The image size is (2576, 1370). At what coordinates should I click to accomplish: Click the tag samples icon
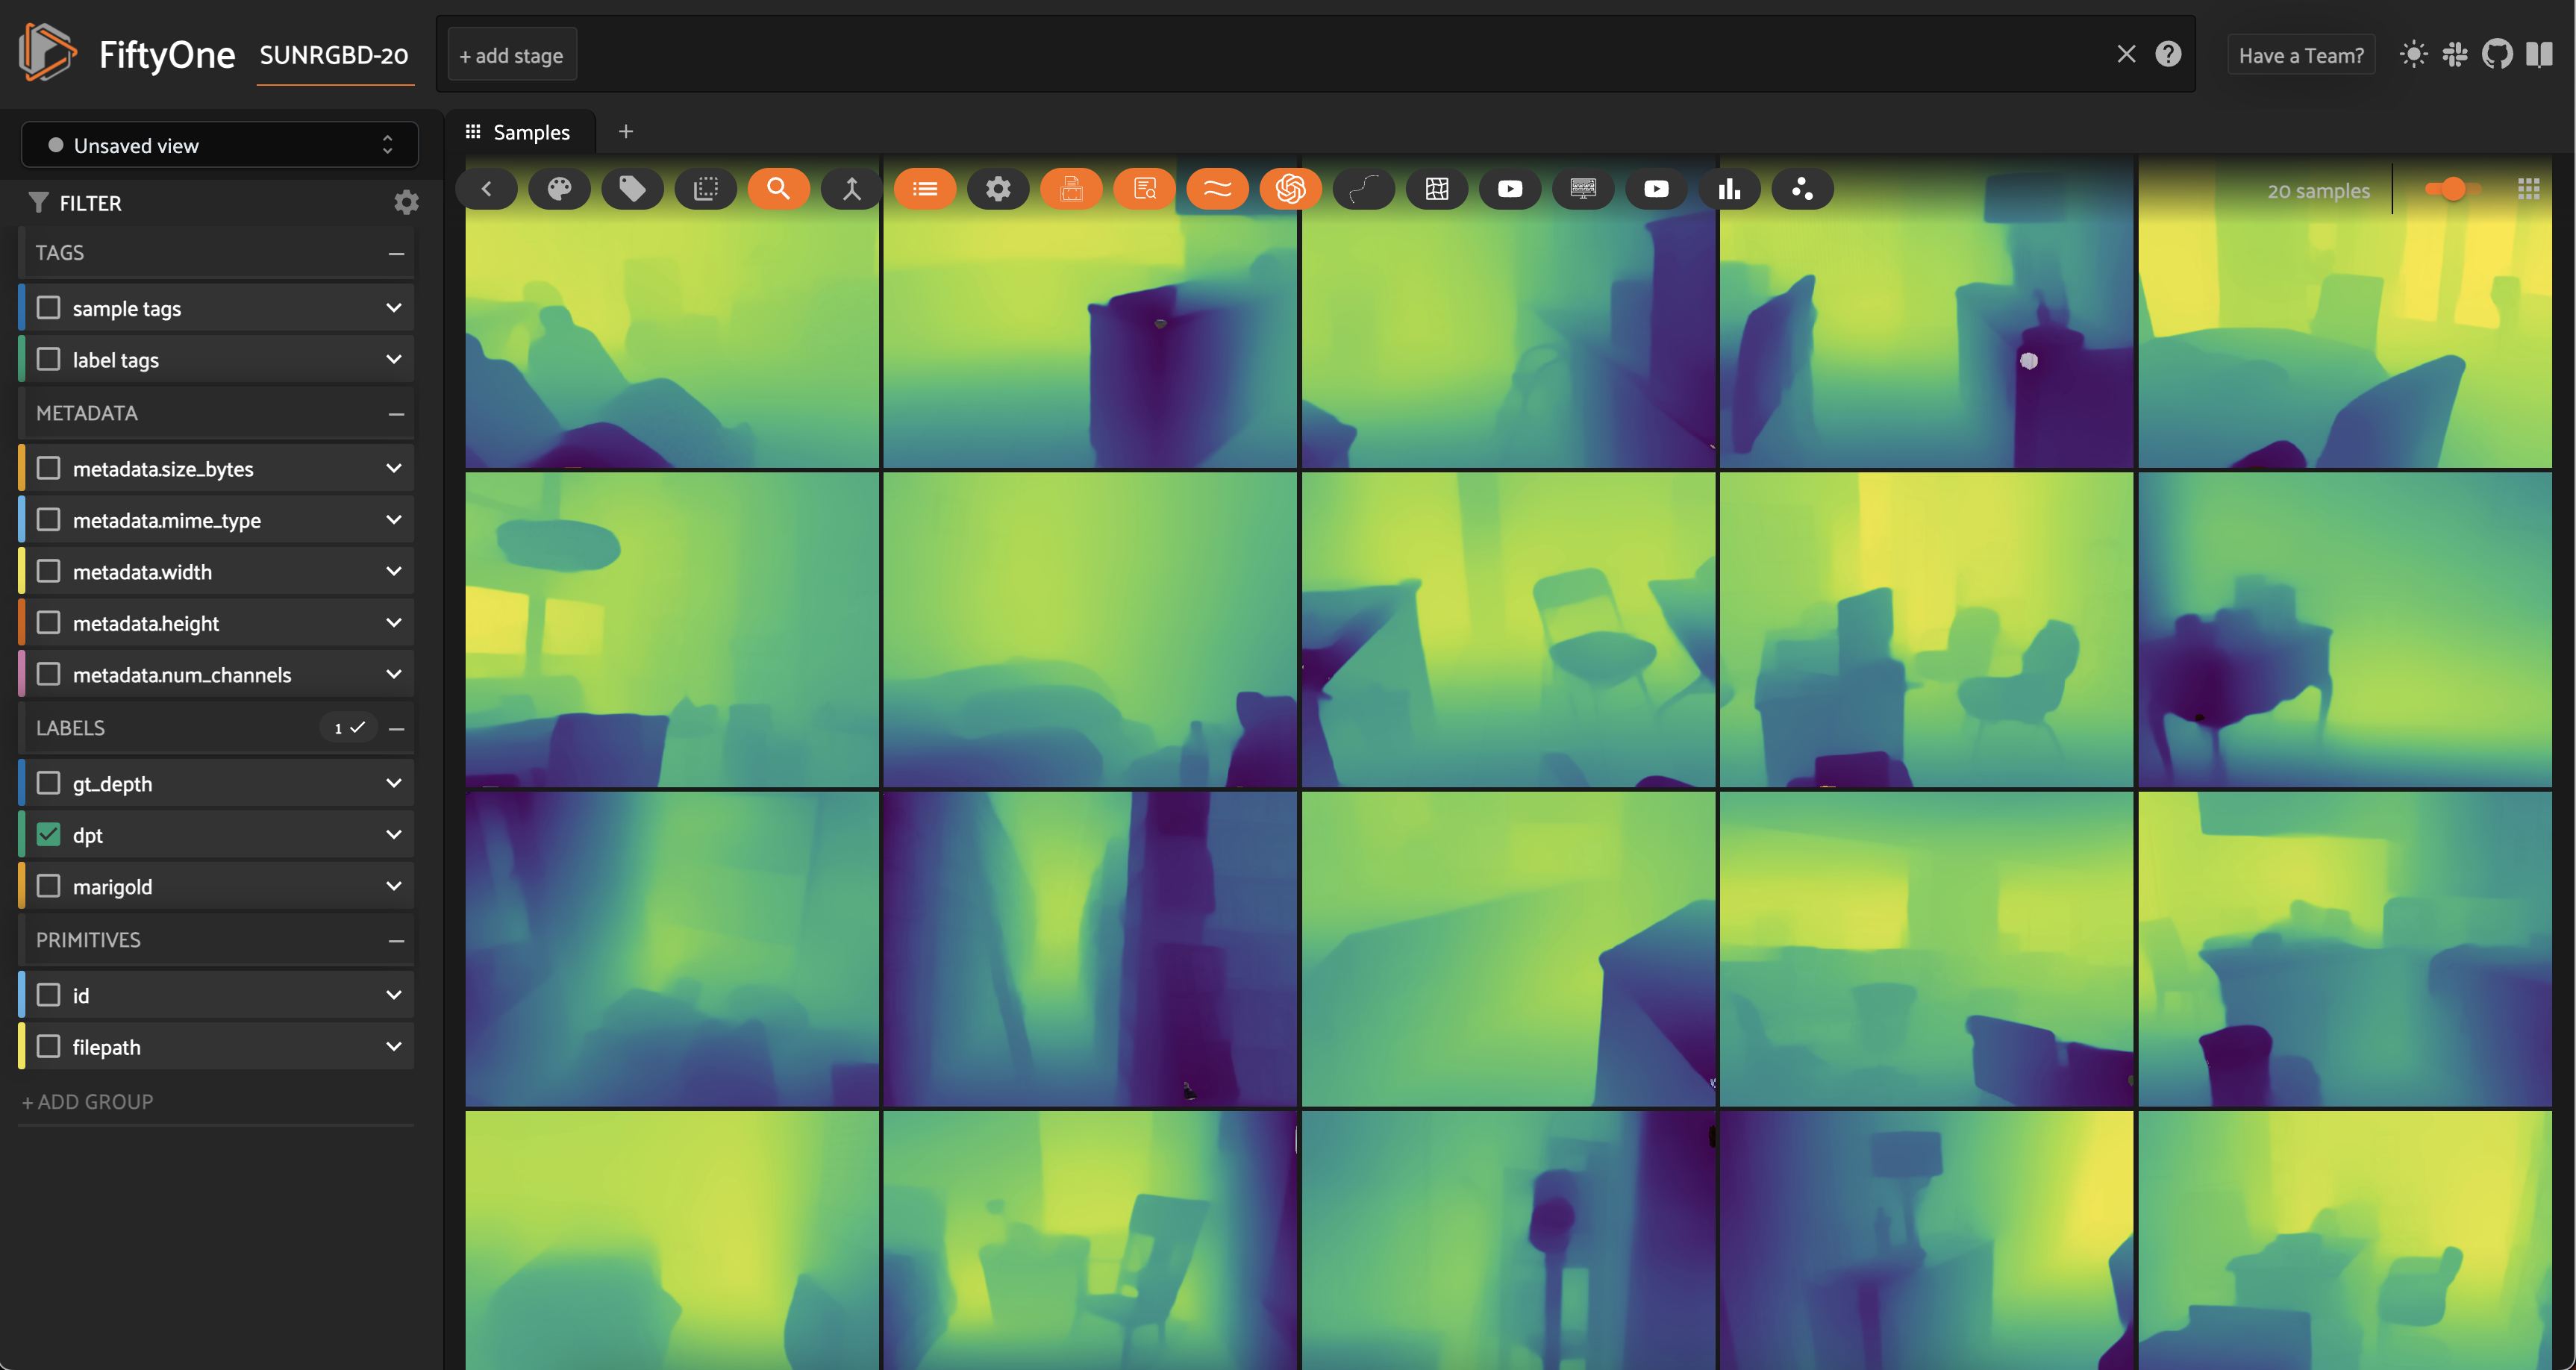click(632, 189)
